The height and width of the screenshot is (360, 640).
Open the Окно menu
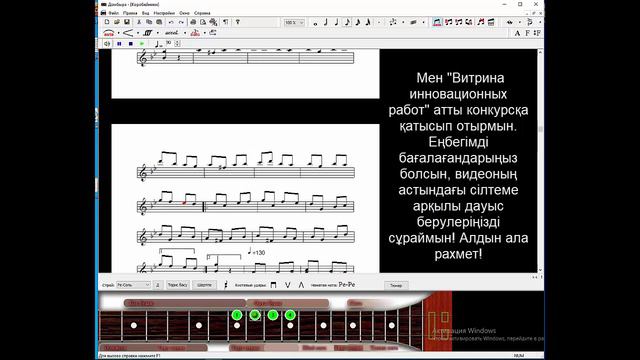(184, 13)
